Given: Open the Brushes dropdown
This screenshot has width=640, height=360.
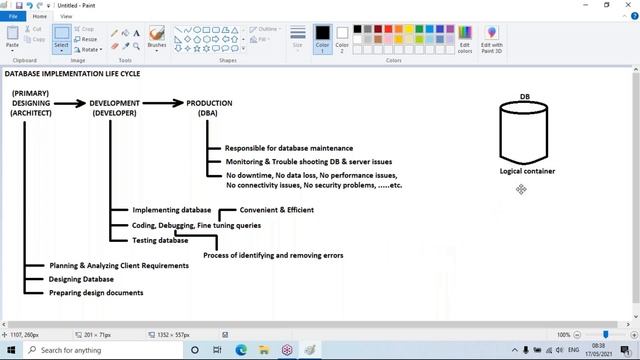Looking at the screenshot, I should point(157,39).
